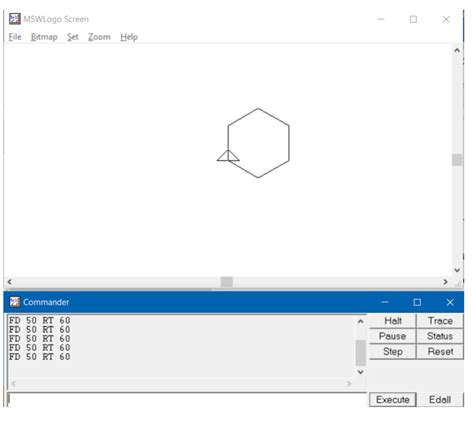Minimize the MSWLogo Screen window
The height and width of the screenshot is (425, 474).
click(381, 19)
